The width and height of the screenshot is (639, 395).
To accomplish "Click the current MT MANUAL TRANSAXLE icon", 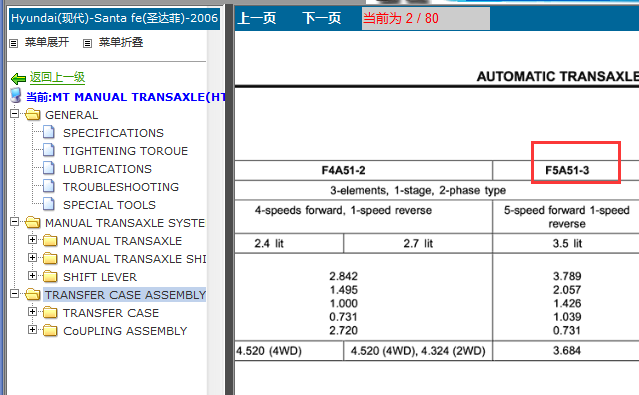I will (16, 96).
